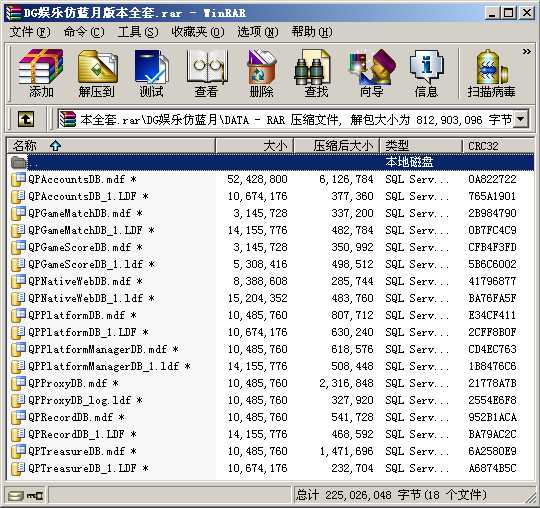Viewport: 540px width, 508px height.
Task: Click the drive icon in status bar
Action: [x=16, y=496]
